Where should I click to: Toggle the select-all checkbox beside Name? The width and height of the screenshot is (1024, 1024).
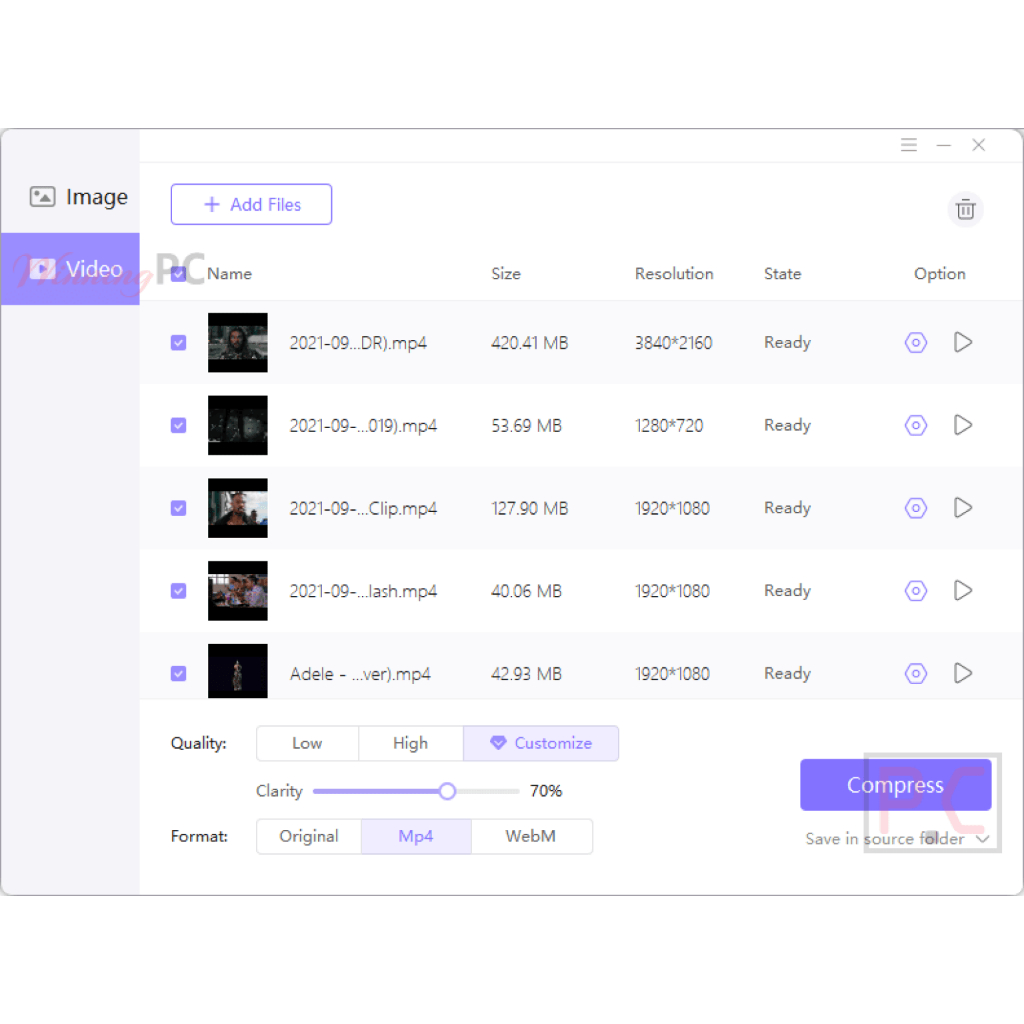[178, 274]
